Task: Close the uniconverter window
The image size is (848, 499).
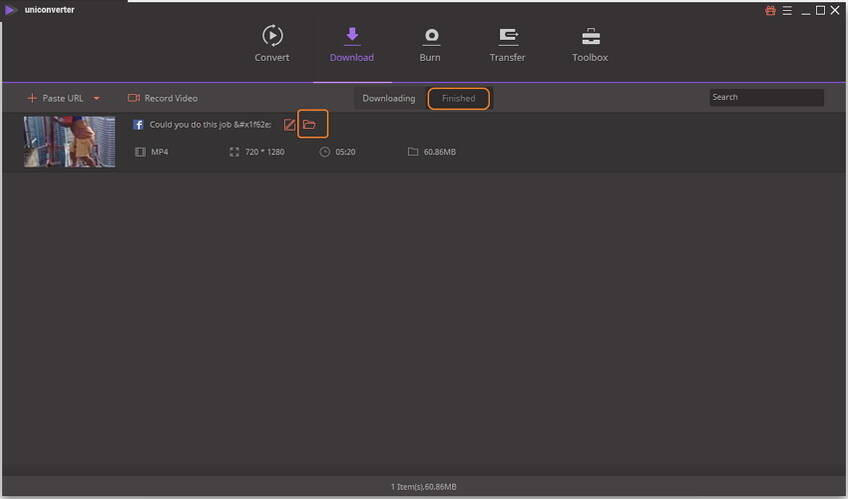Action: [x=835, y=10]
